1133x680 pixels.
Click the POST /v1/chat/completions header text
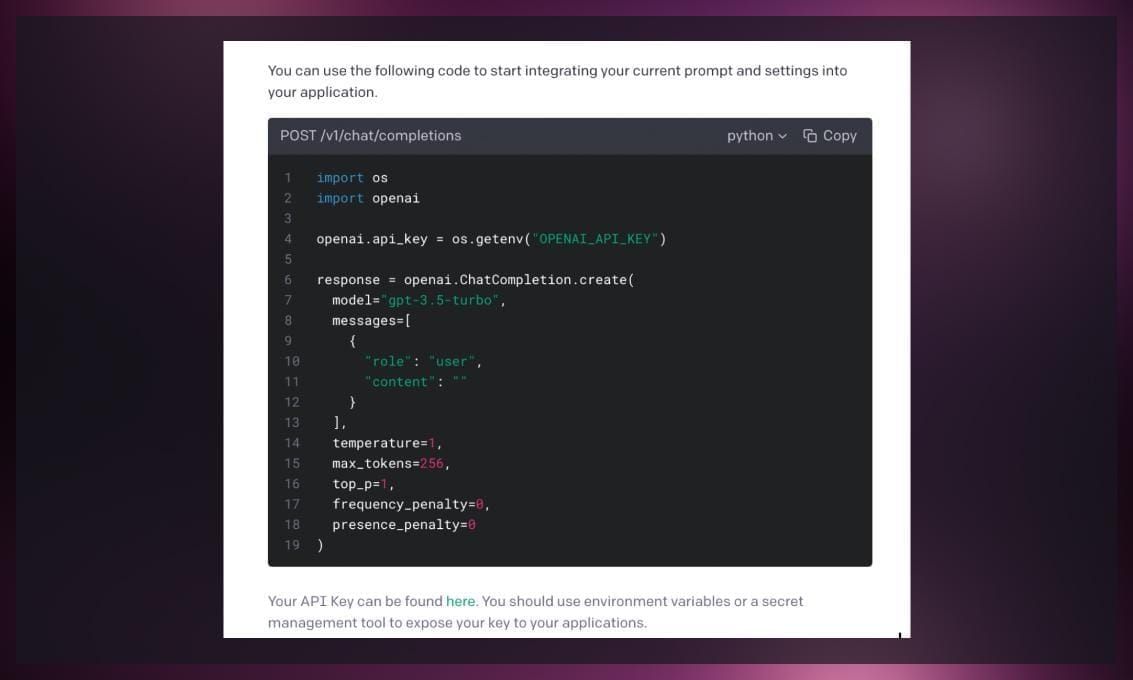point(371,136)
